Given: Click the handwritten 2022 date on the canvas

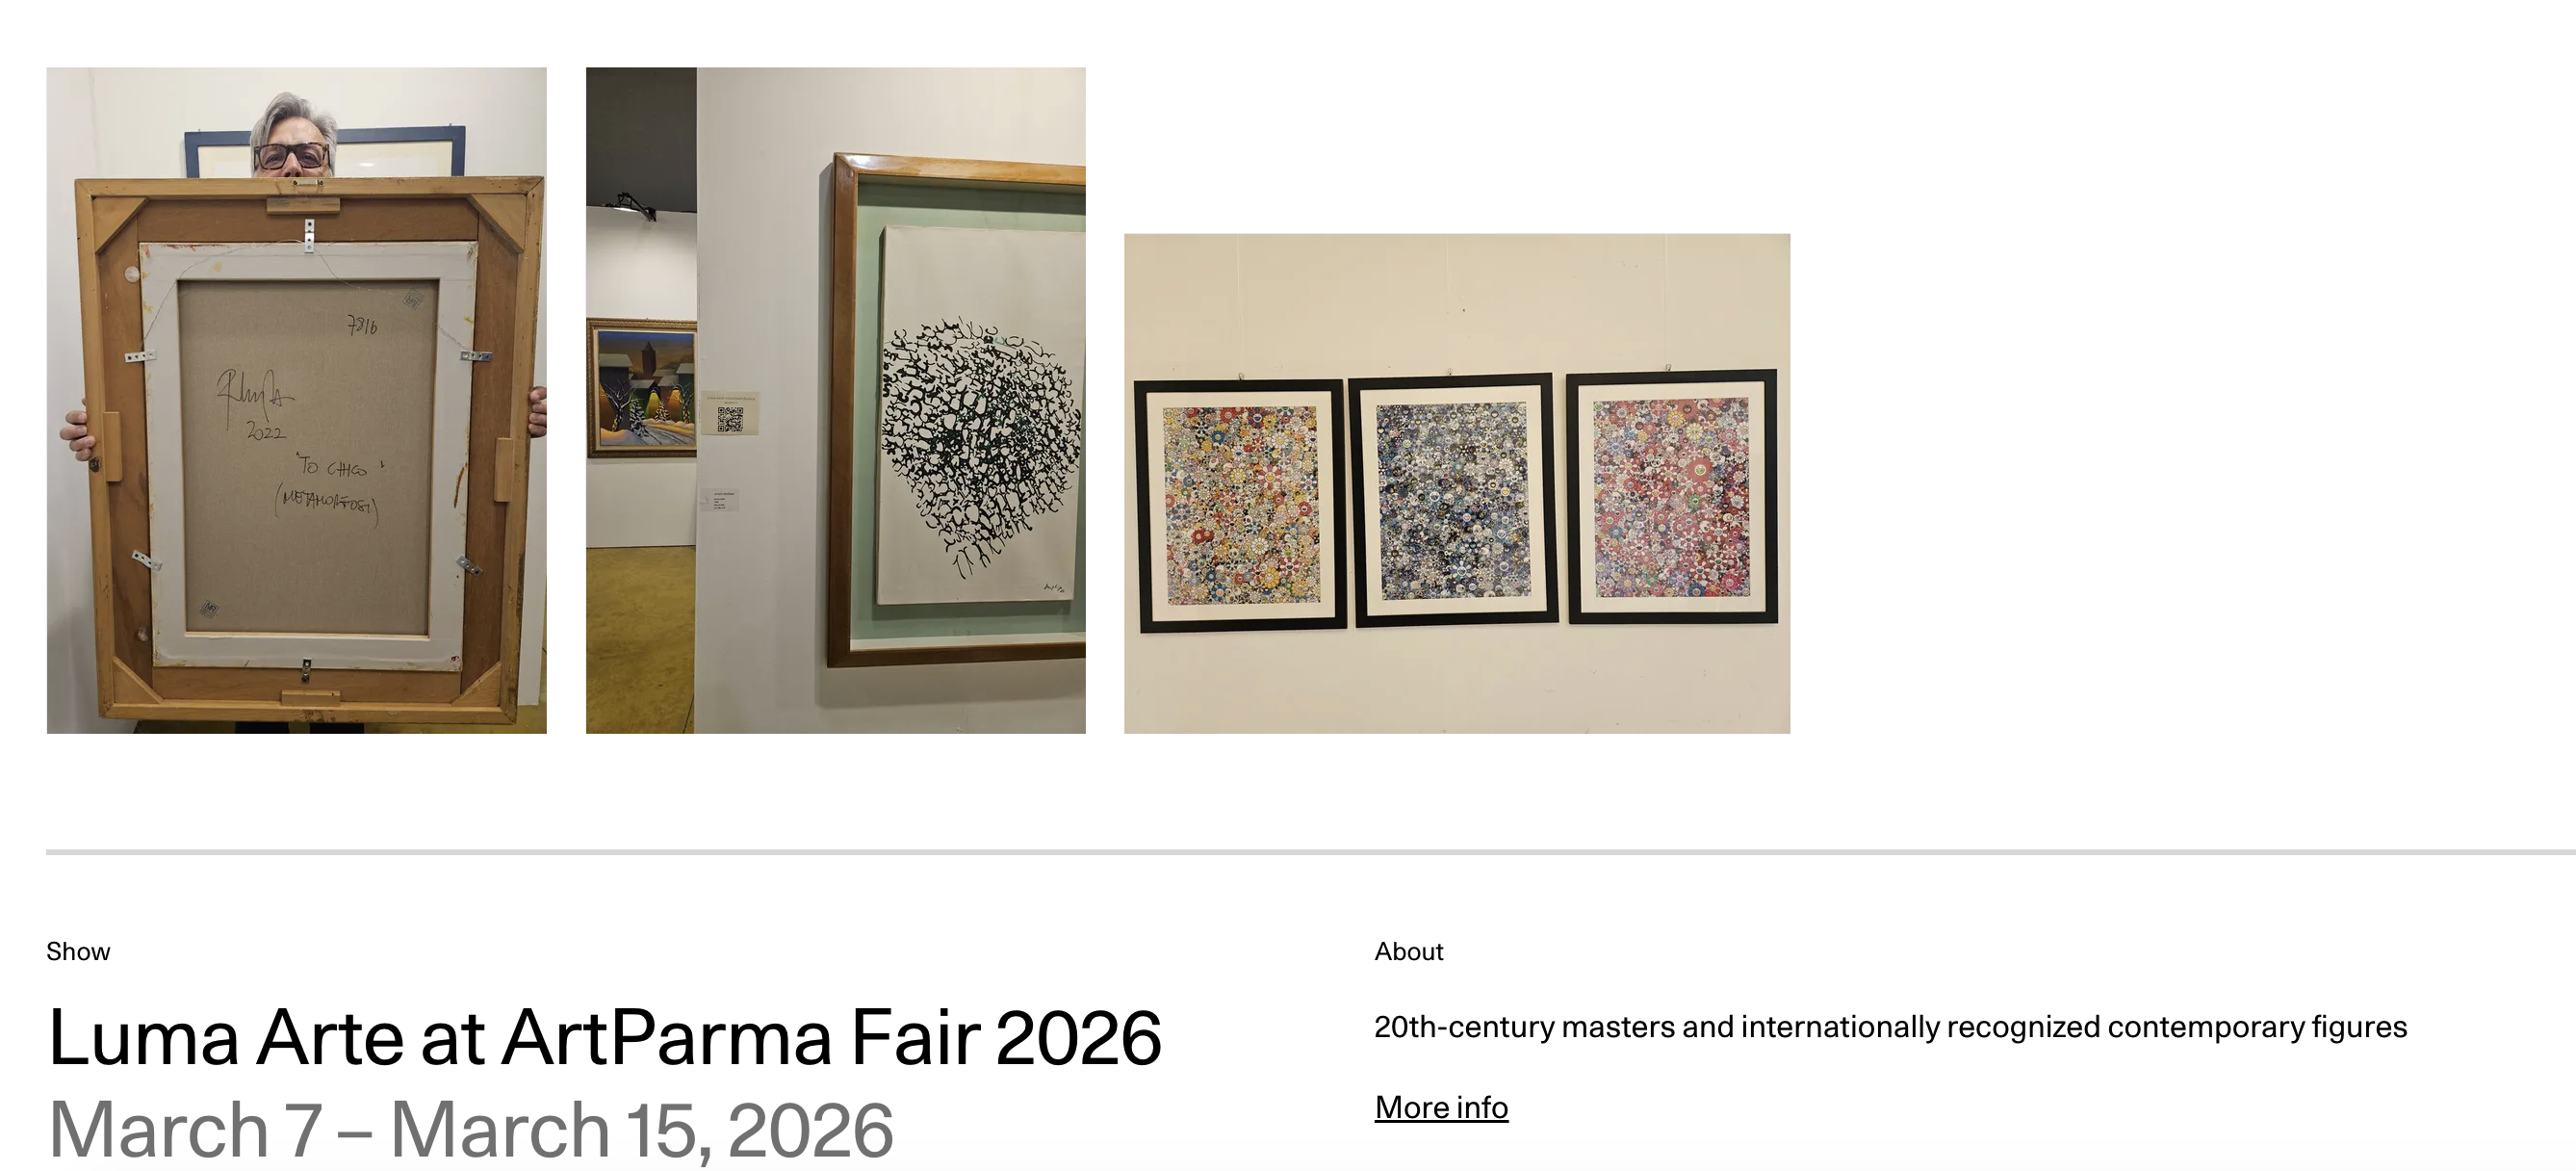Looking at the screenshot, I should (x=265, y=432).
